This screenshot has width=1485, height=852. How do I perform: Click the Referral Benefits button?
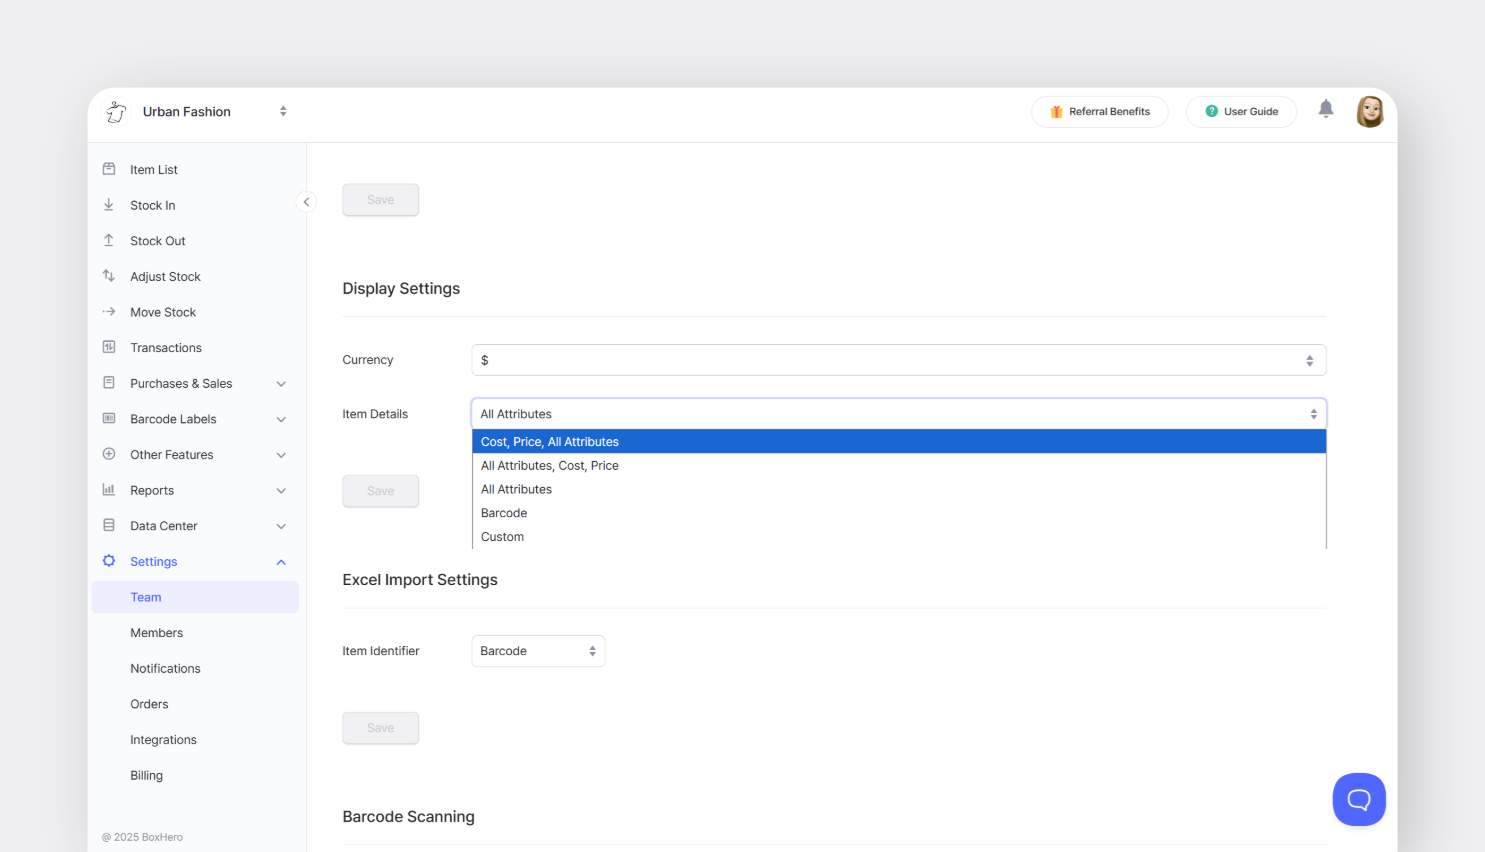[x=1100, y=111]
